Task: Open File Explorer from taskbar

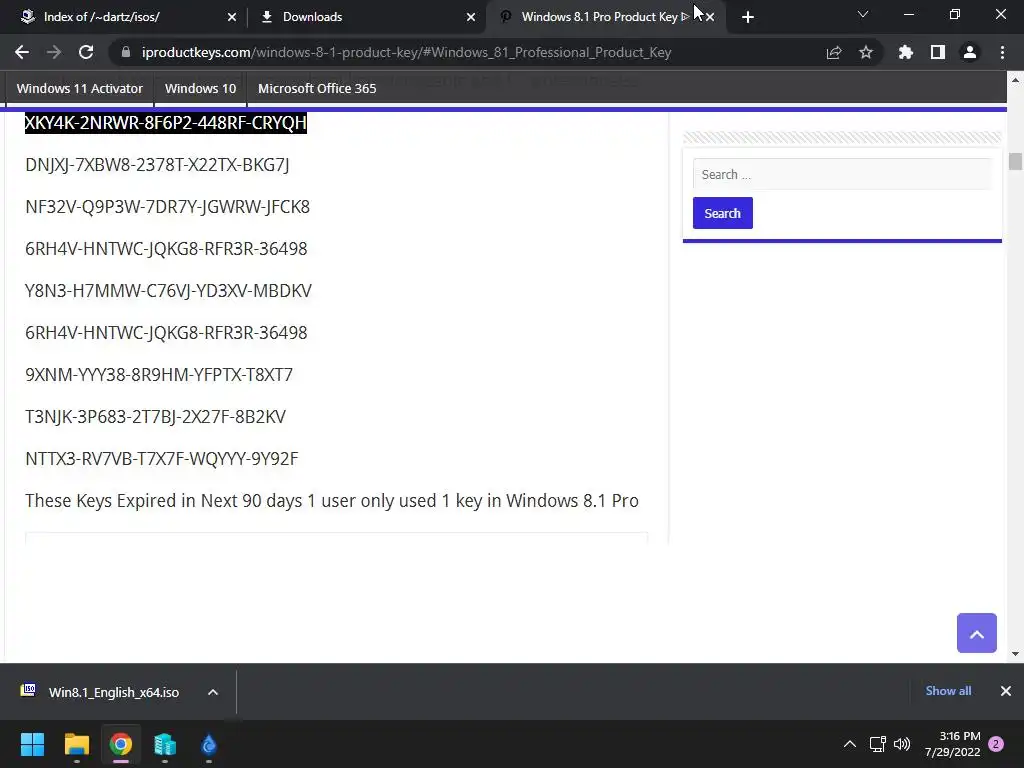Action: pyautogui.click(x=76, y=744)
